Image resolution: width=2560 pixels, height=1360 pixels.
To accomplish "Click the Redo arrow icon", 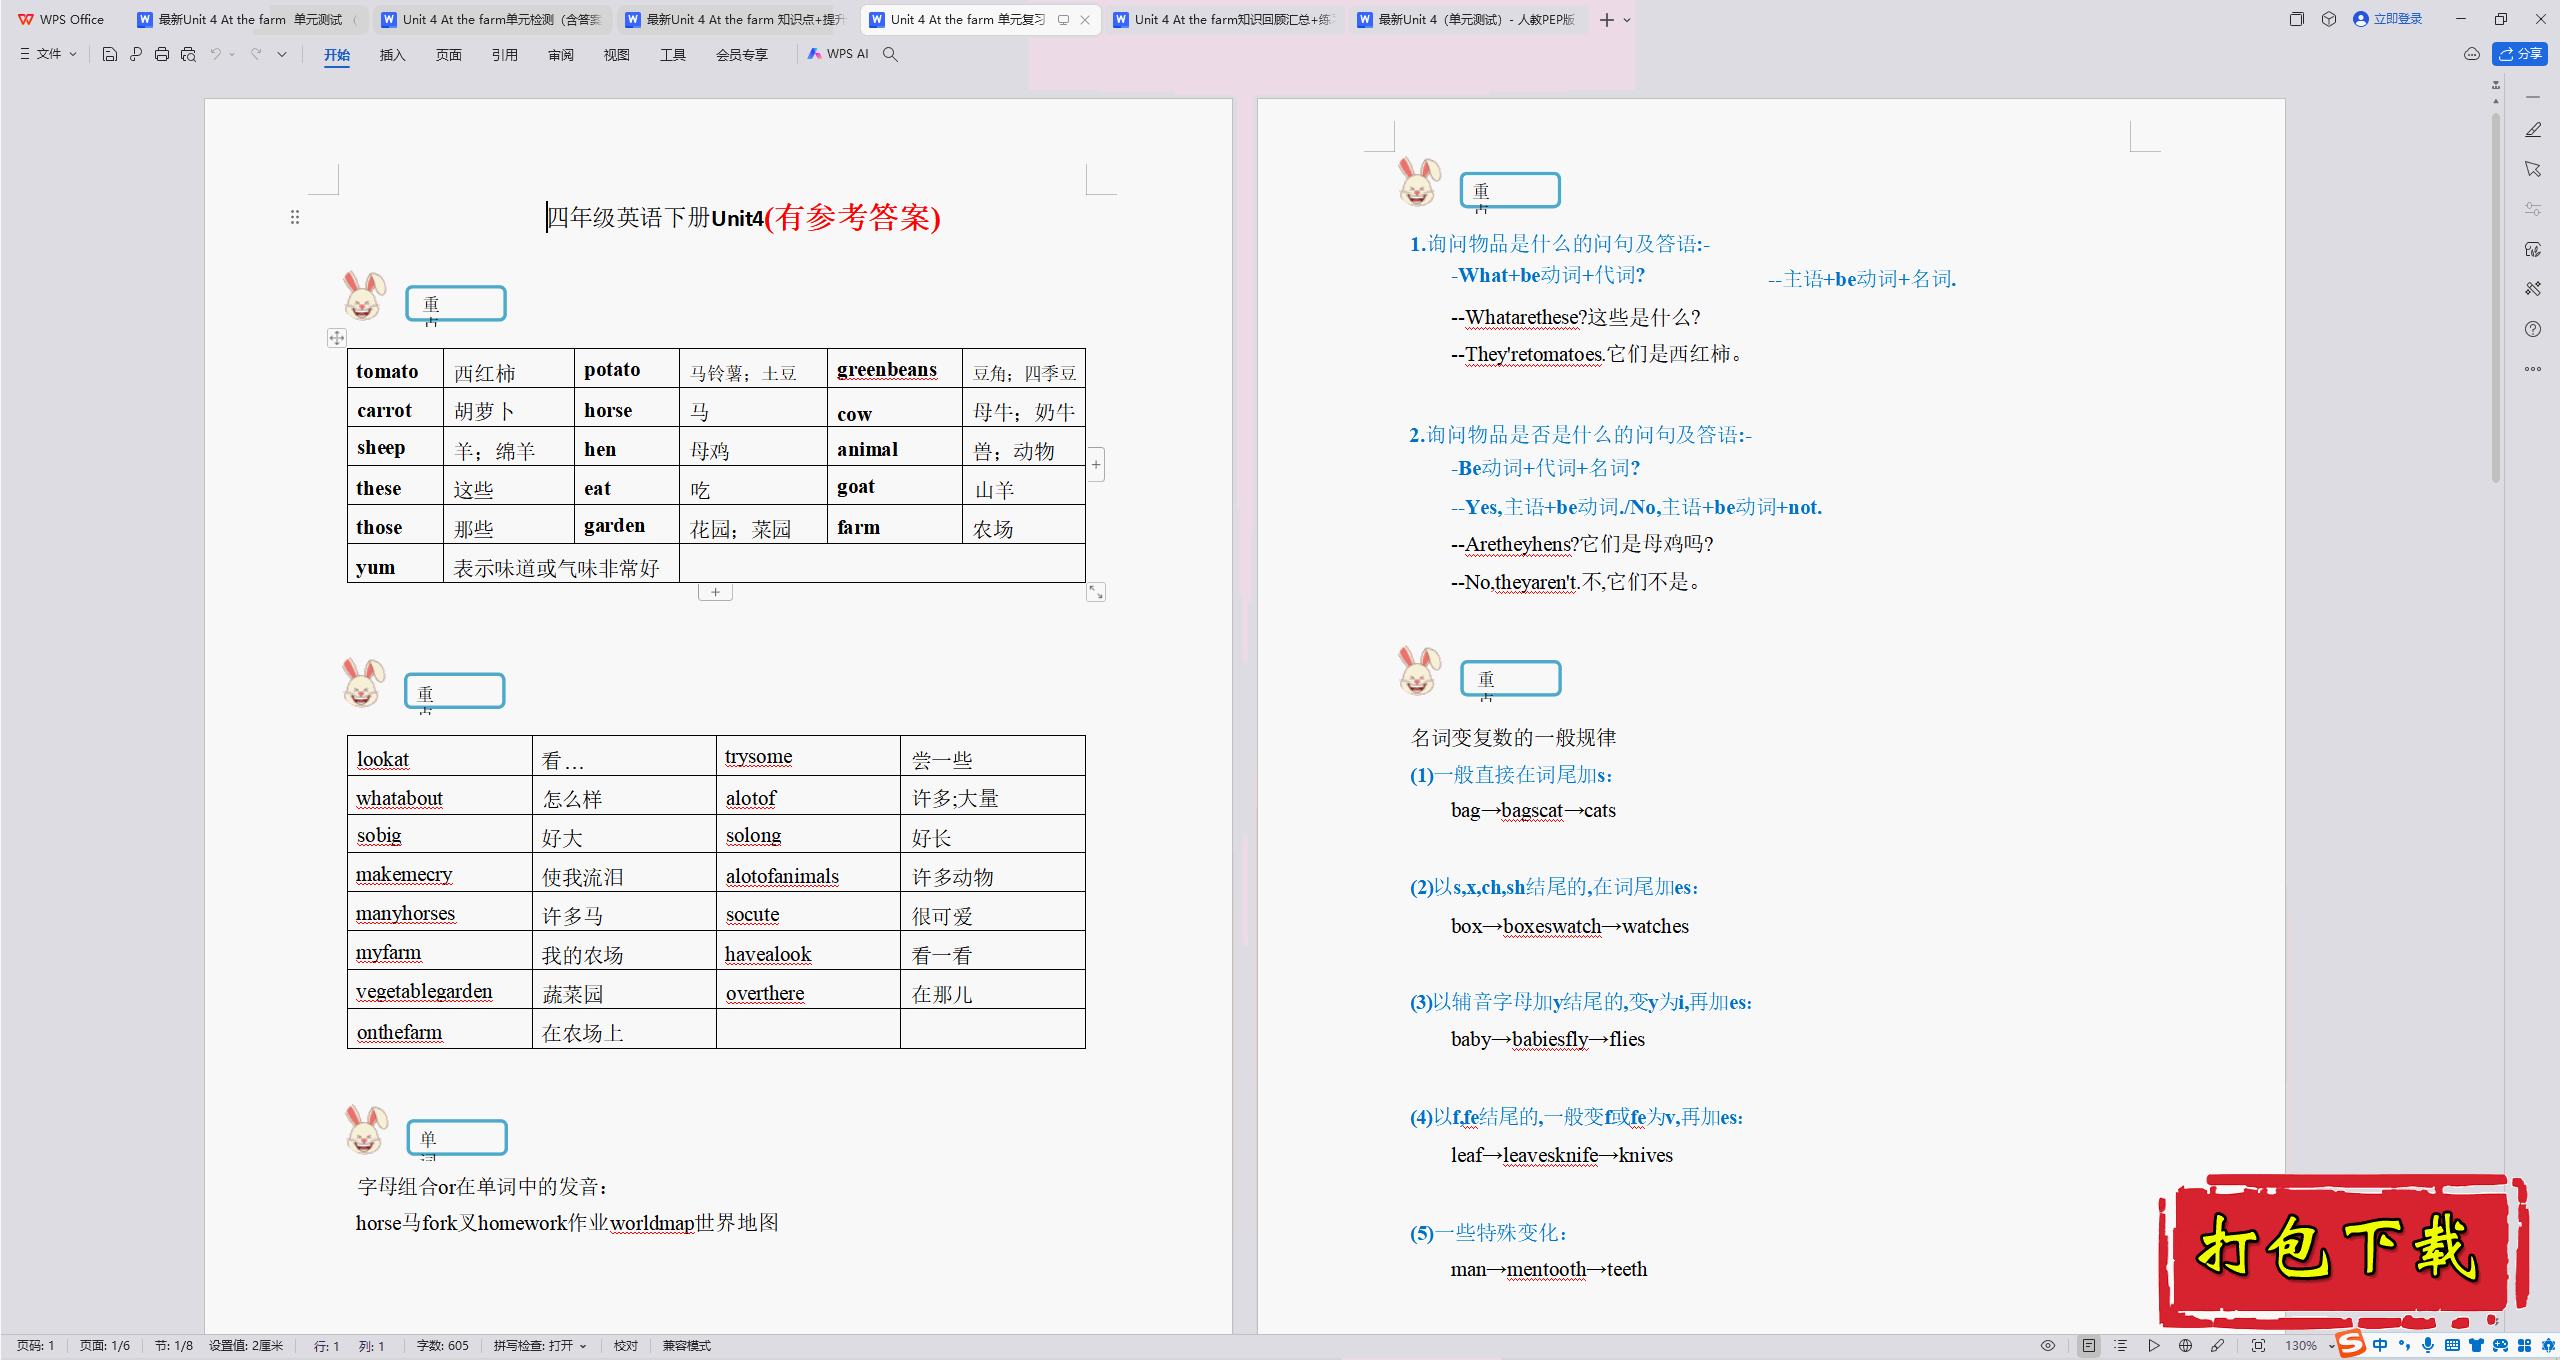I will [256, 54].
